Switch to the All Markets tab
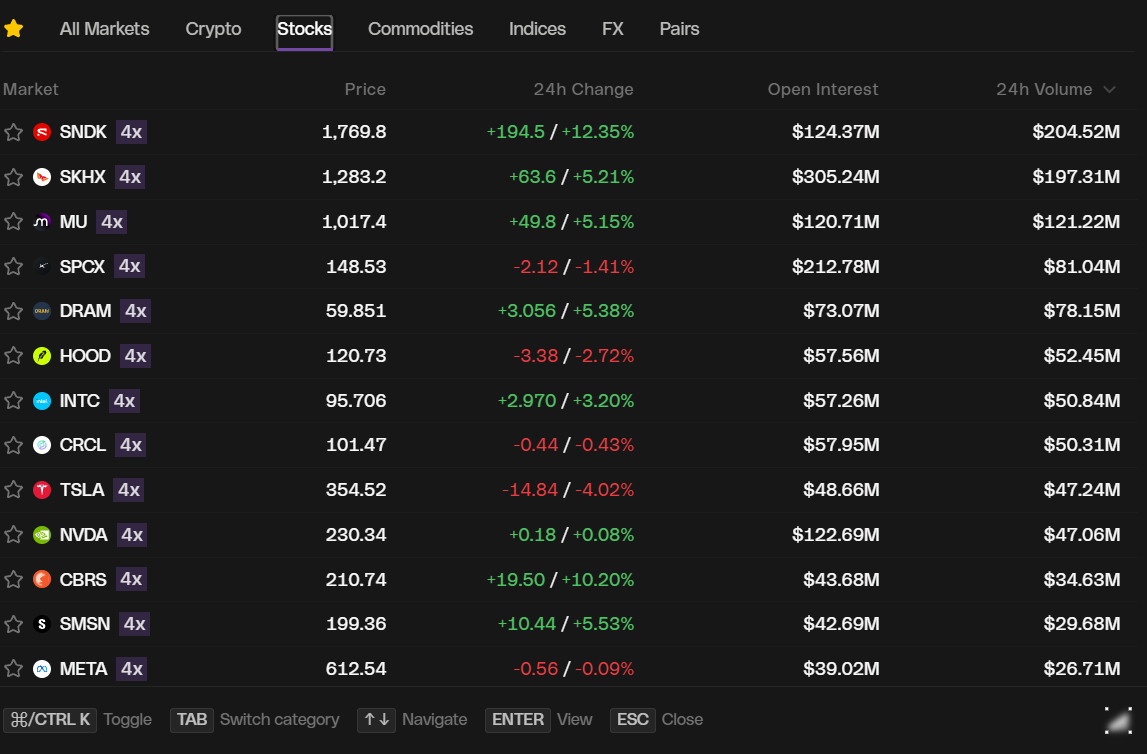The image size is (1147, 754). pyautogui.click(x=105, y=29)
